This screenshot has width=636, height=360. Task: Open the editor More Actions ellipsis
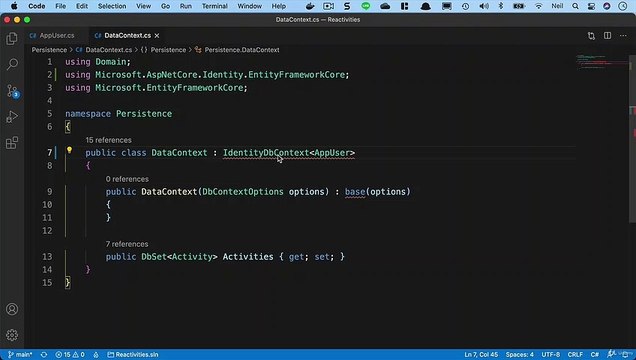point(623,36)
